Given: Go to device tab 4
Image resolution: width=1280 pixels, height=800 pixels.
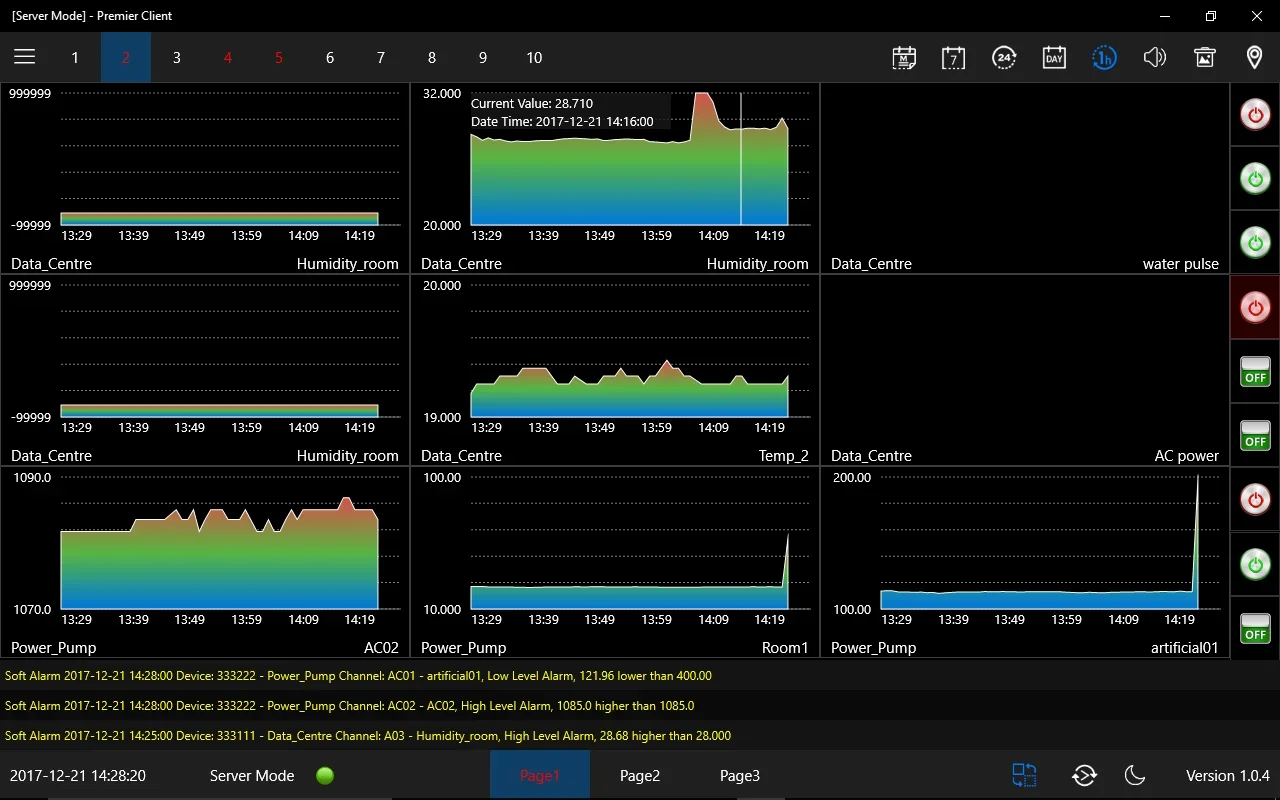Looking at the screenshot, I should click(228, 57).
